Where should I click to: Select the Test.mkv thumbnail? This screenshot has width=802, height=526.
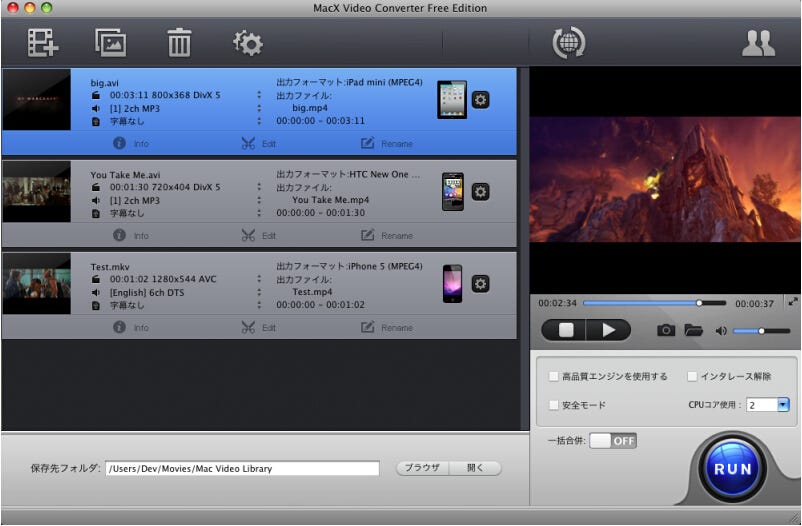(x=36, y=283)
